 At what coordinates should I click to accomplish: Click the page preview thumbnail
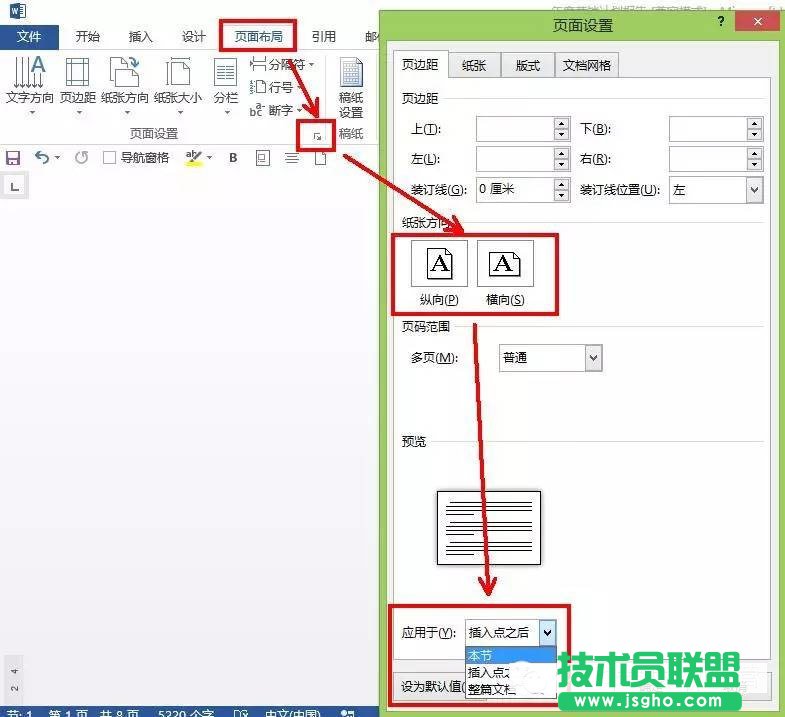tap(489, 528)
